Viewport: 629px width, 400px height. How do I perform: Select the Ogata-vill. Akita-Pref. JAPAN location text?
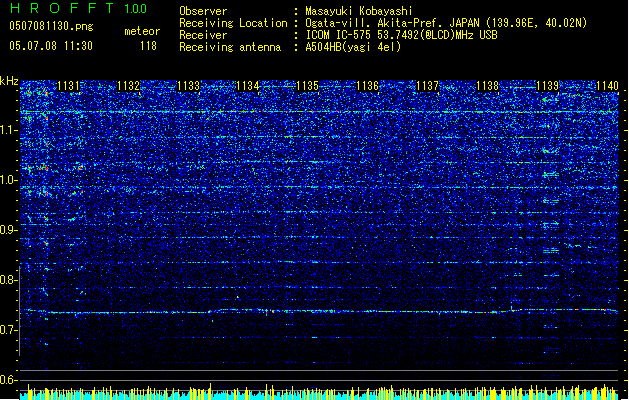(446, 23)
